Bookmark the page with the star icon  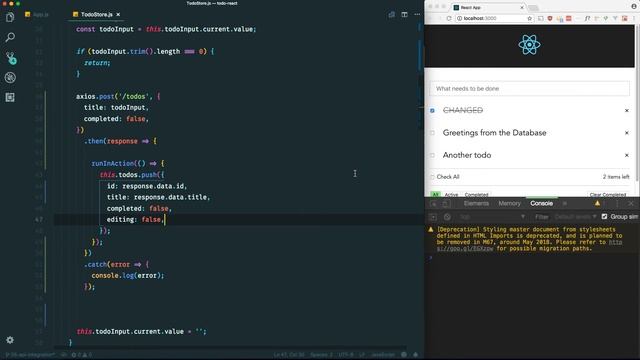pos(529,18)
